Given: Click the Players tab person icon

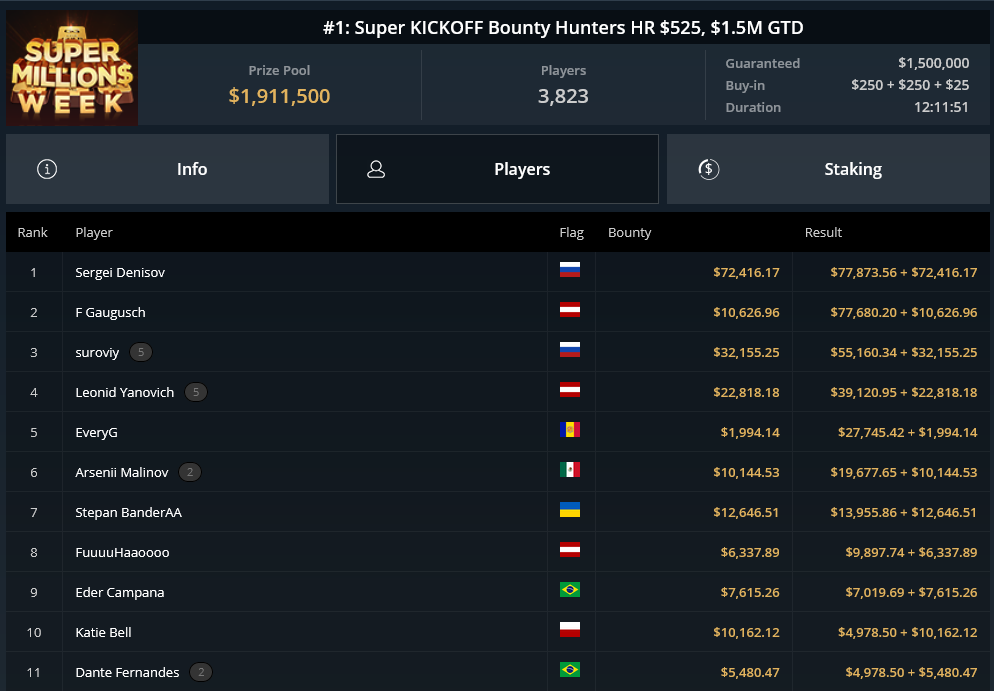Looking at the screenshot, I should pos(376,169).
